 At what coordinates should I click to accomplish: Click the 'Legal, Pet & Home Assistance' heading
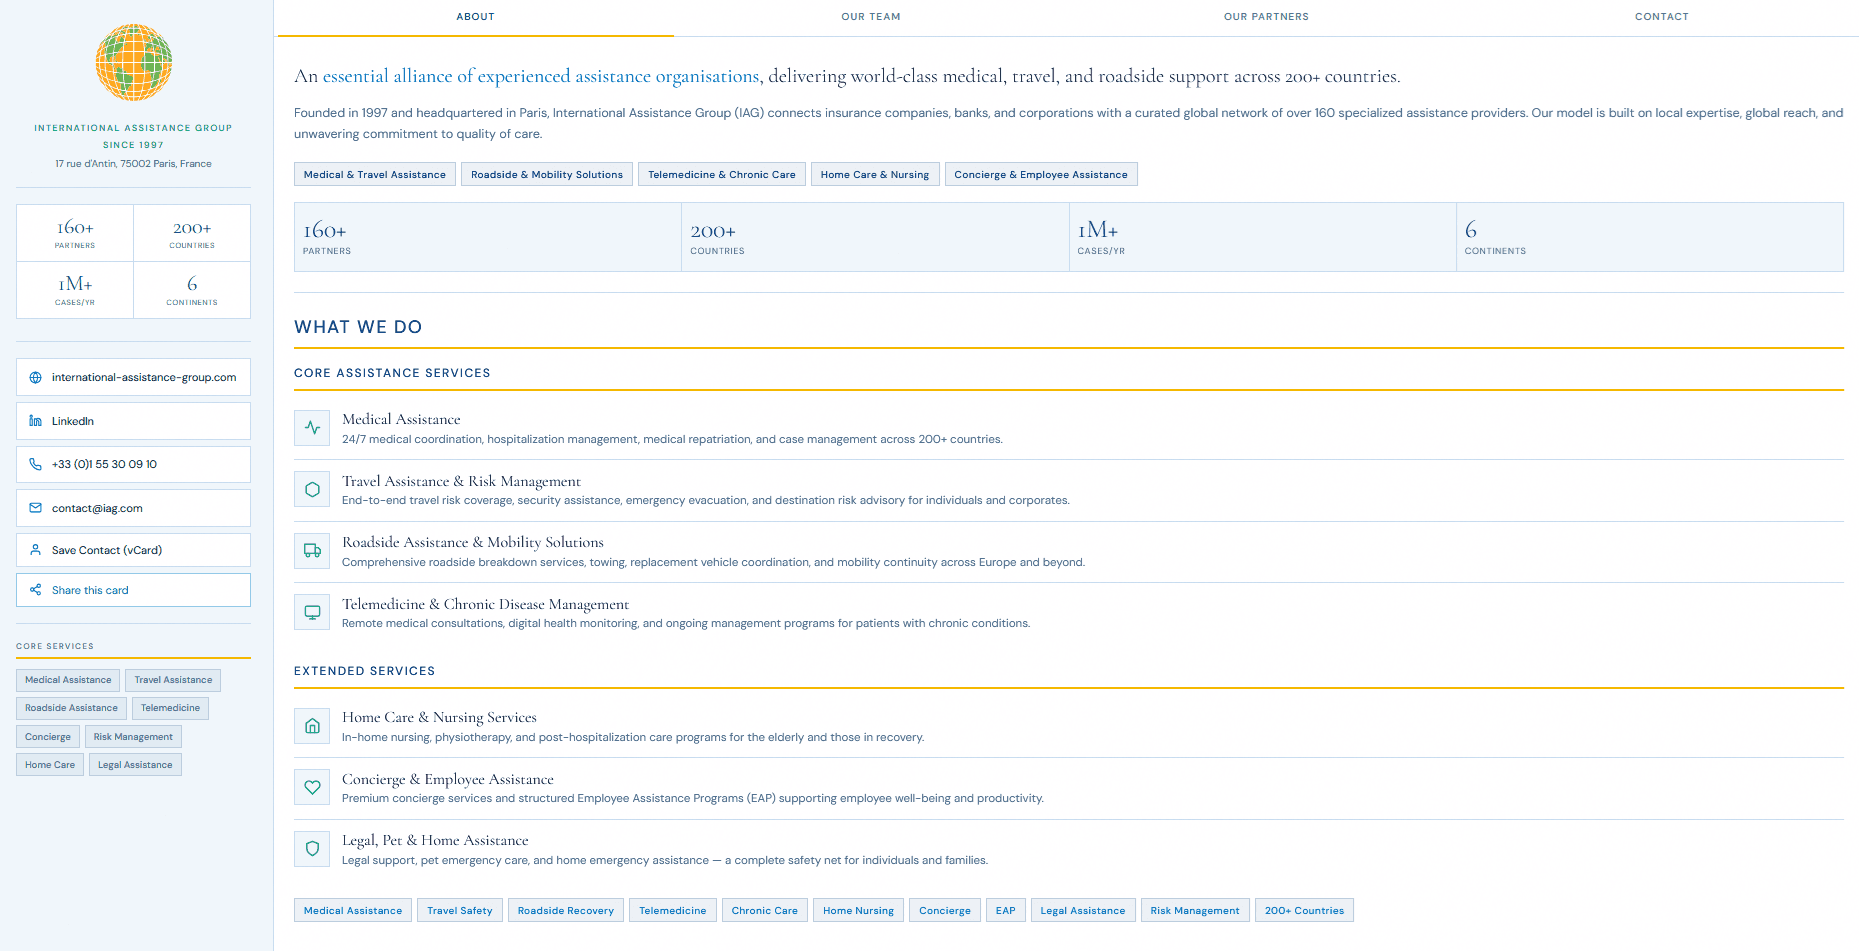coord(435,840)
